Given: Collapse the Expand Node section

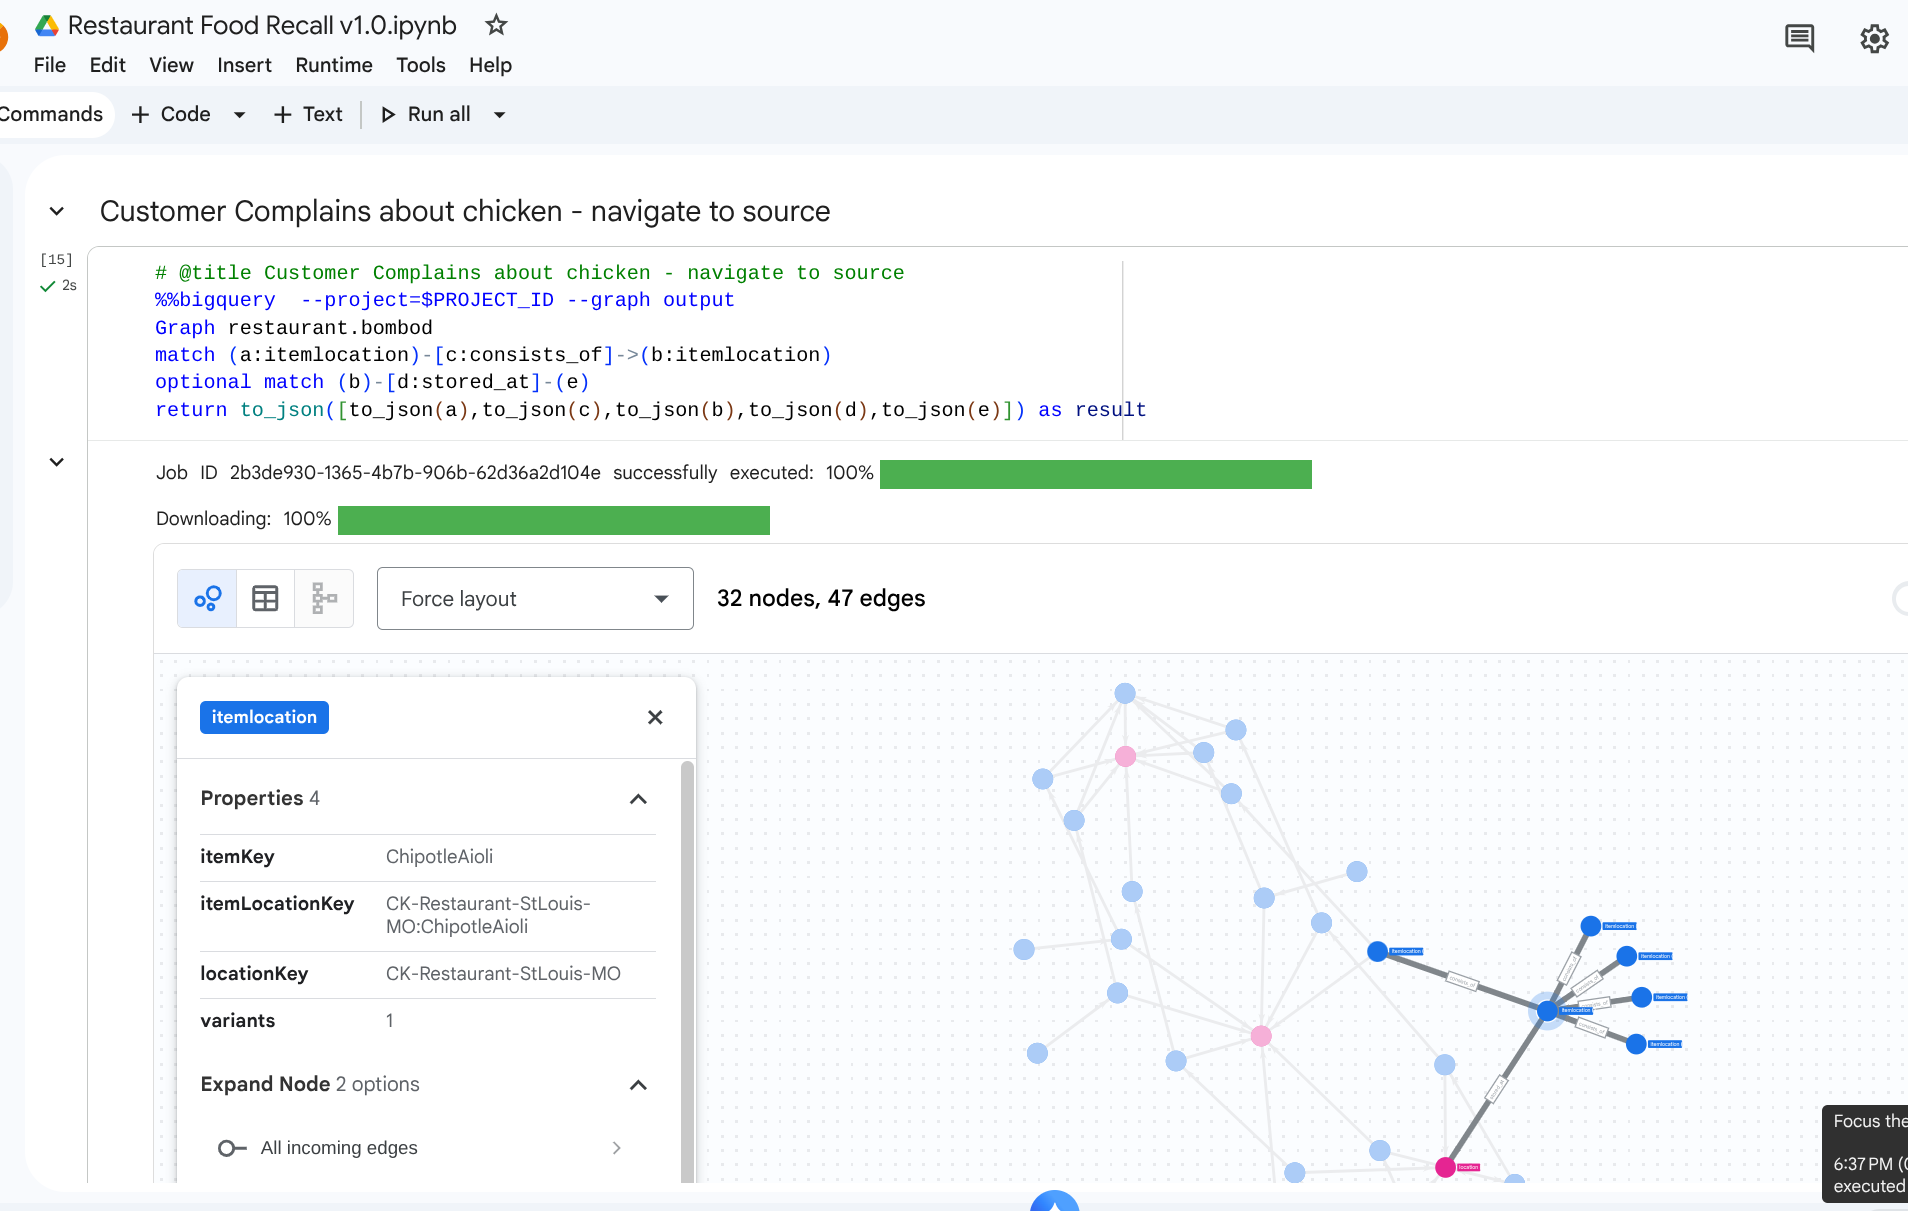Looking at the screenshot, I should click(638, 1085).
